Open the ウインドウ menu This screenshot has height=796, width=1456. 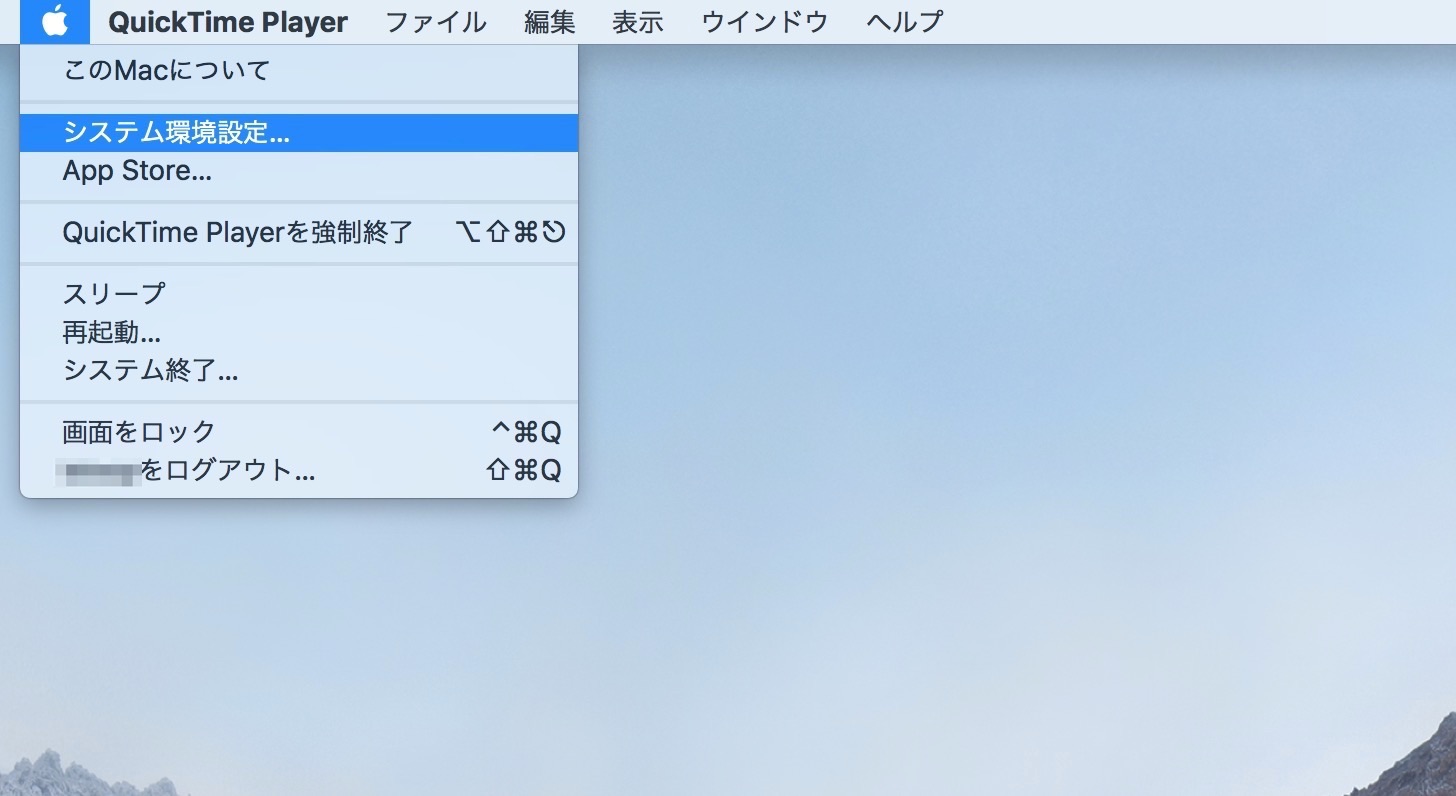tap(765, 21)
